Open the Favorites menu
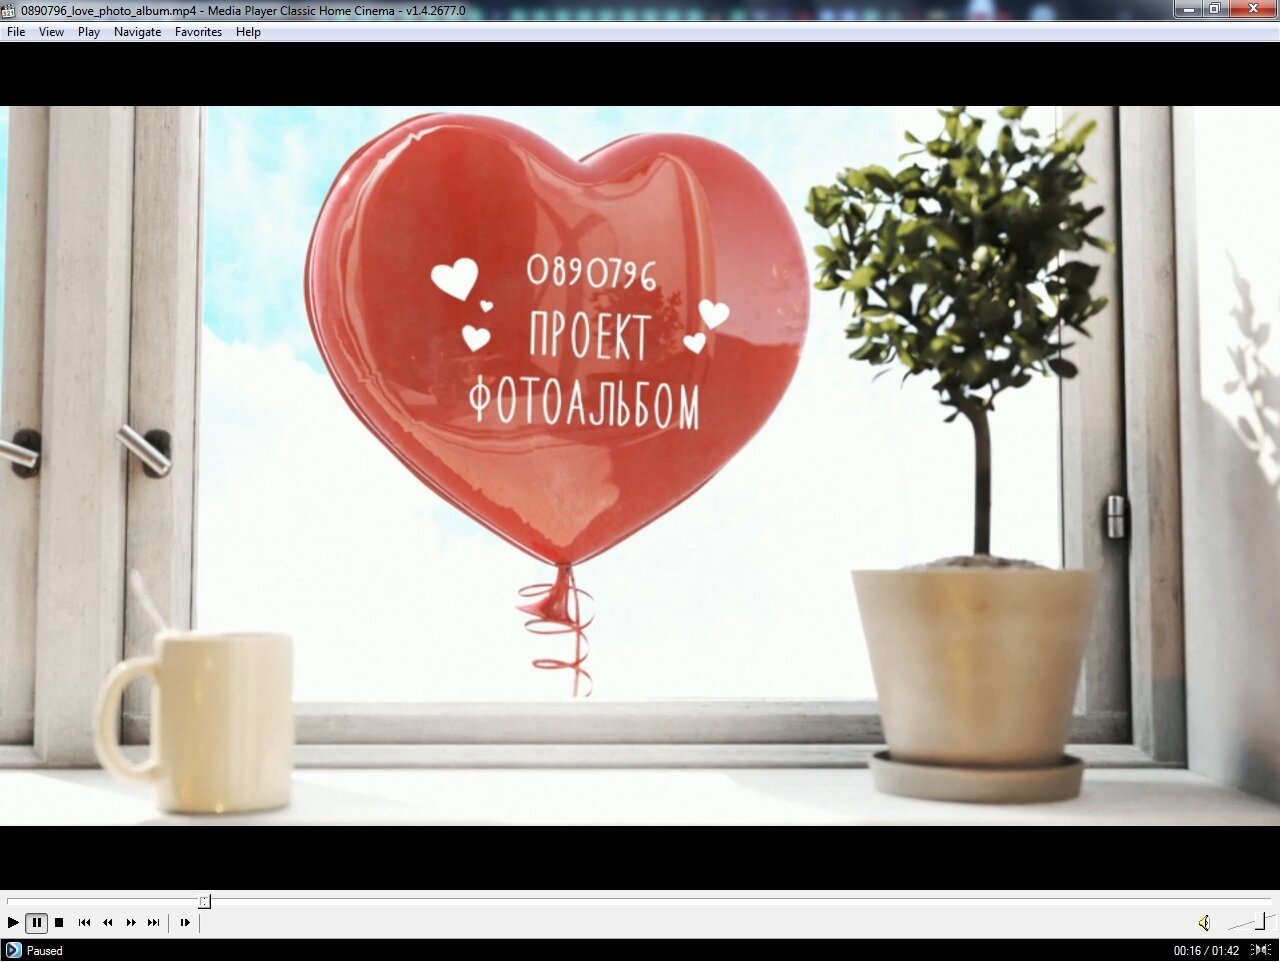Screen dimensions: 1280x962 198,32
